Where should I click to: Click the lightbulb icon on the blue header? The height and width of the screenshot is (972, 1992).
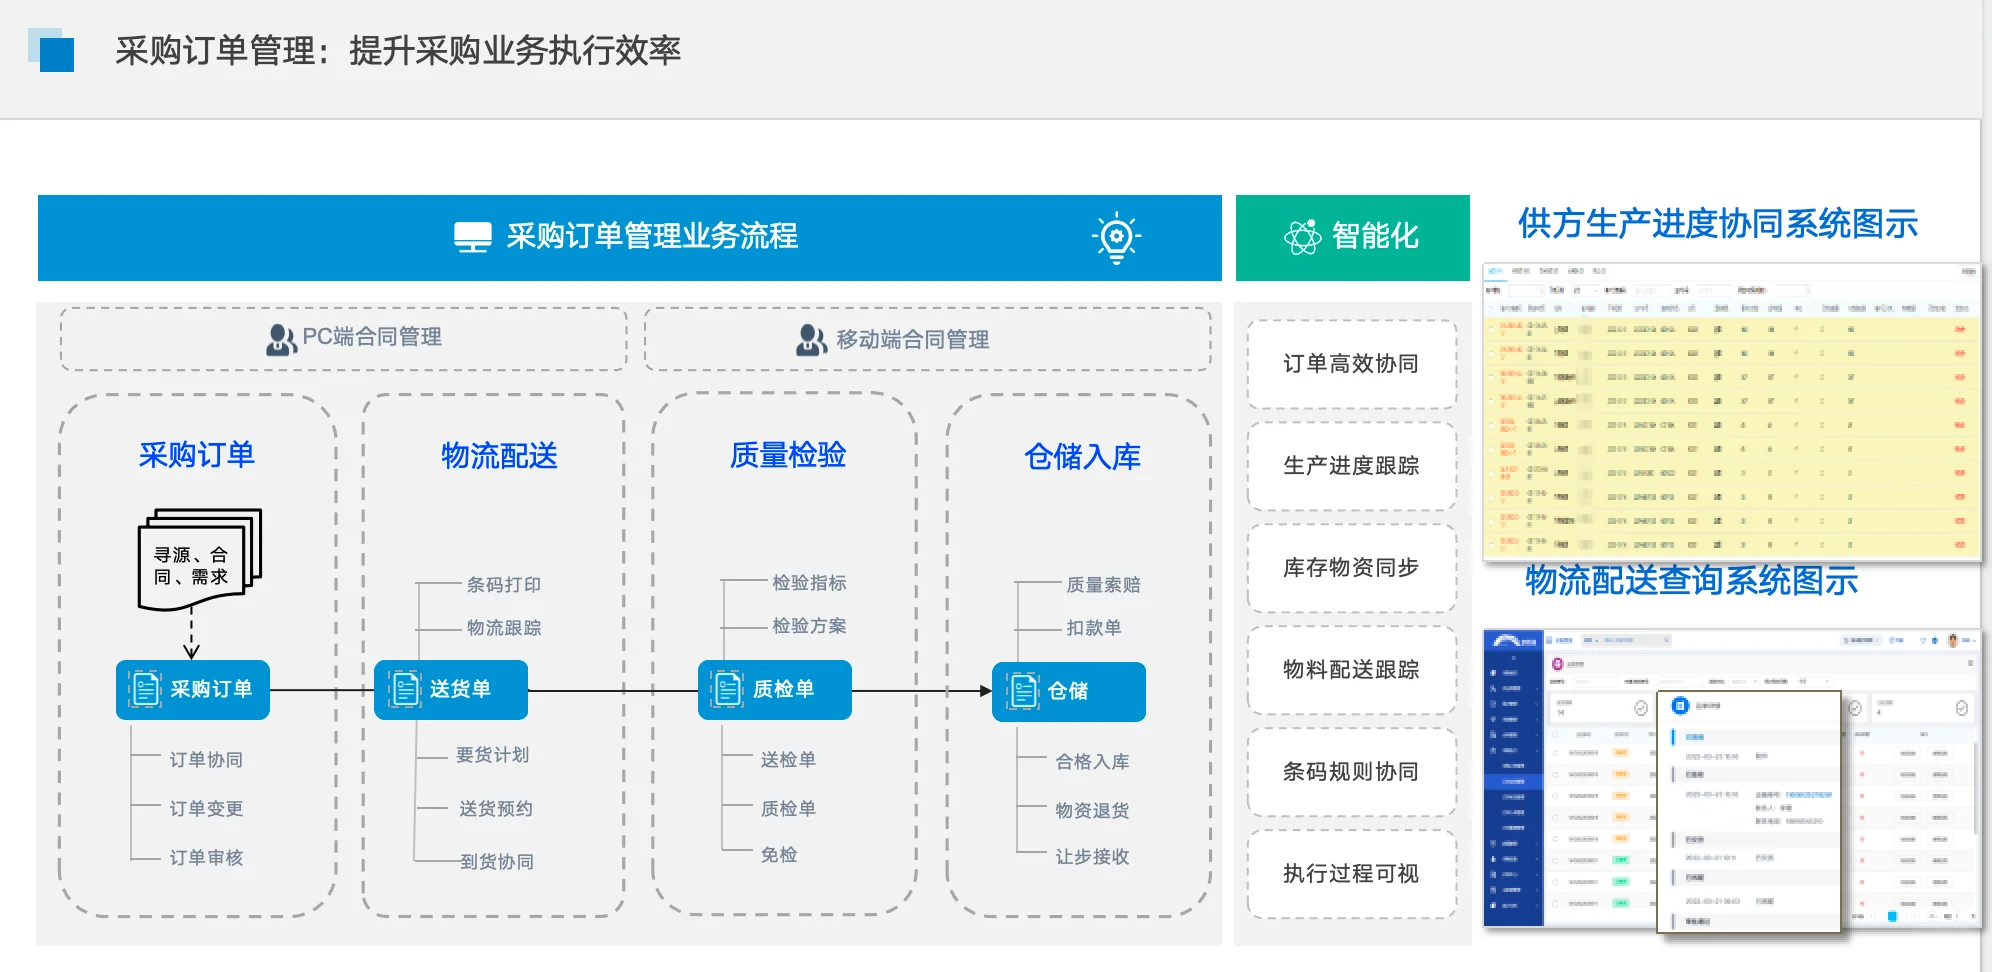click(x=1116, y=238)
